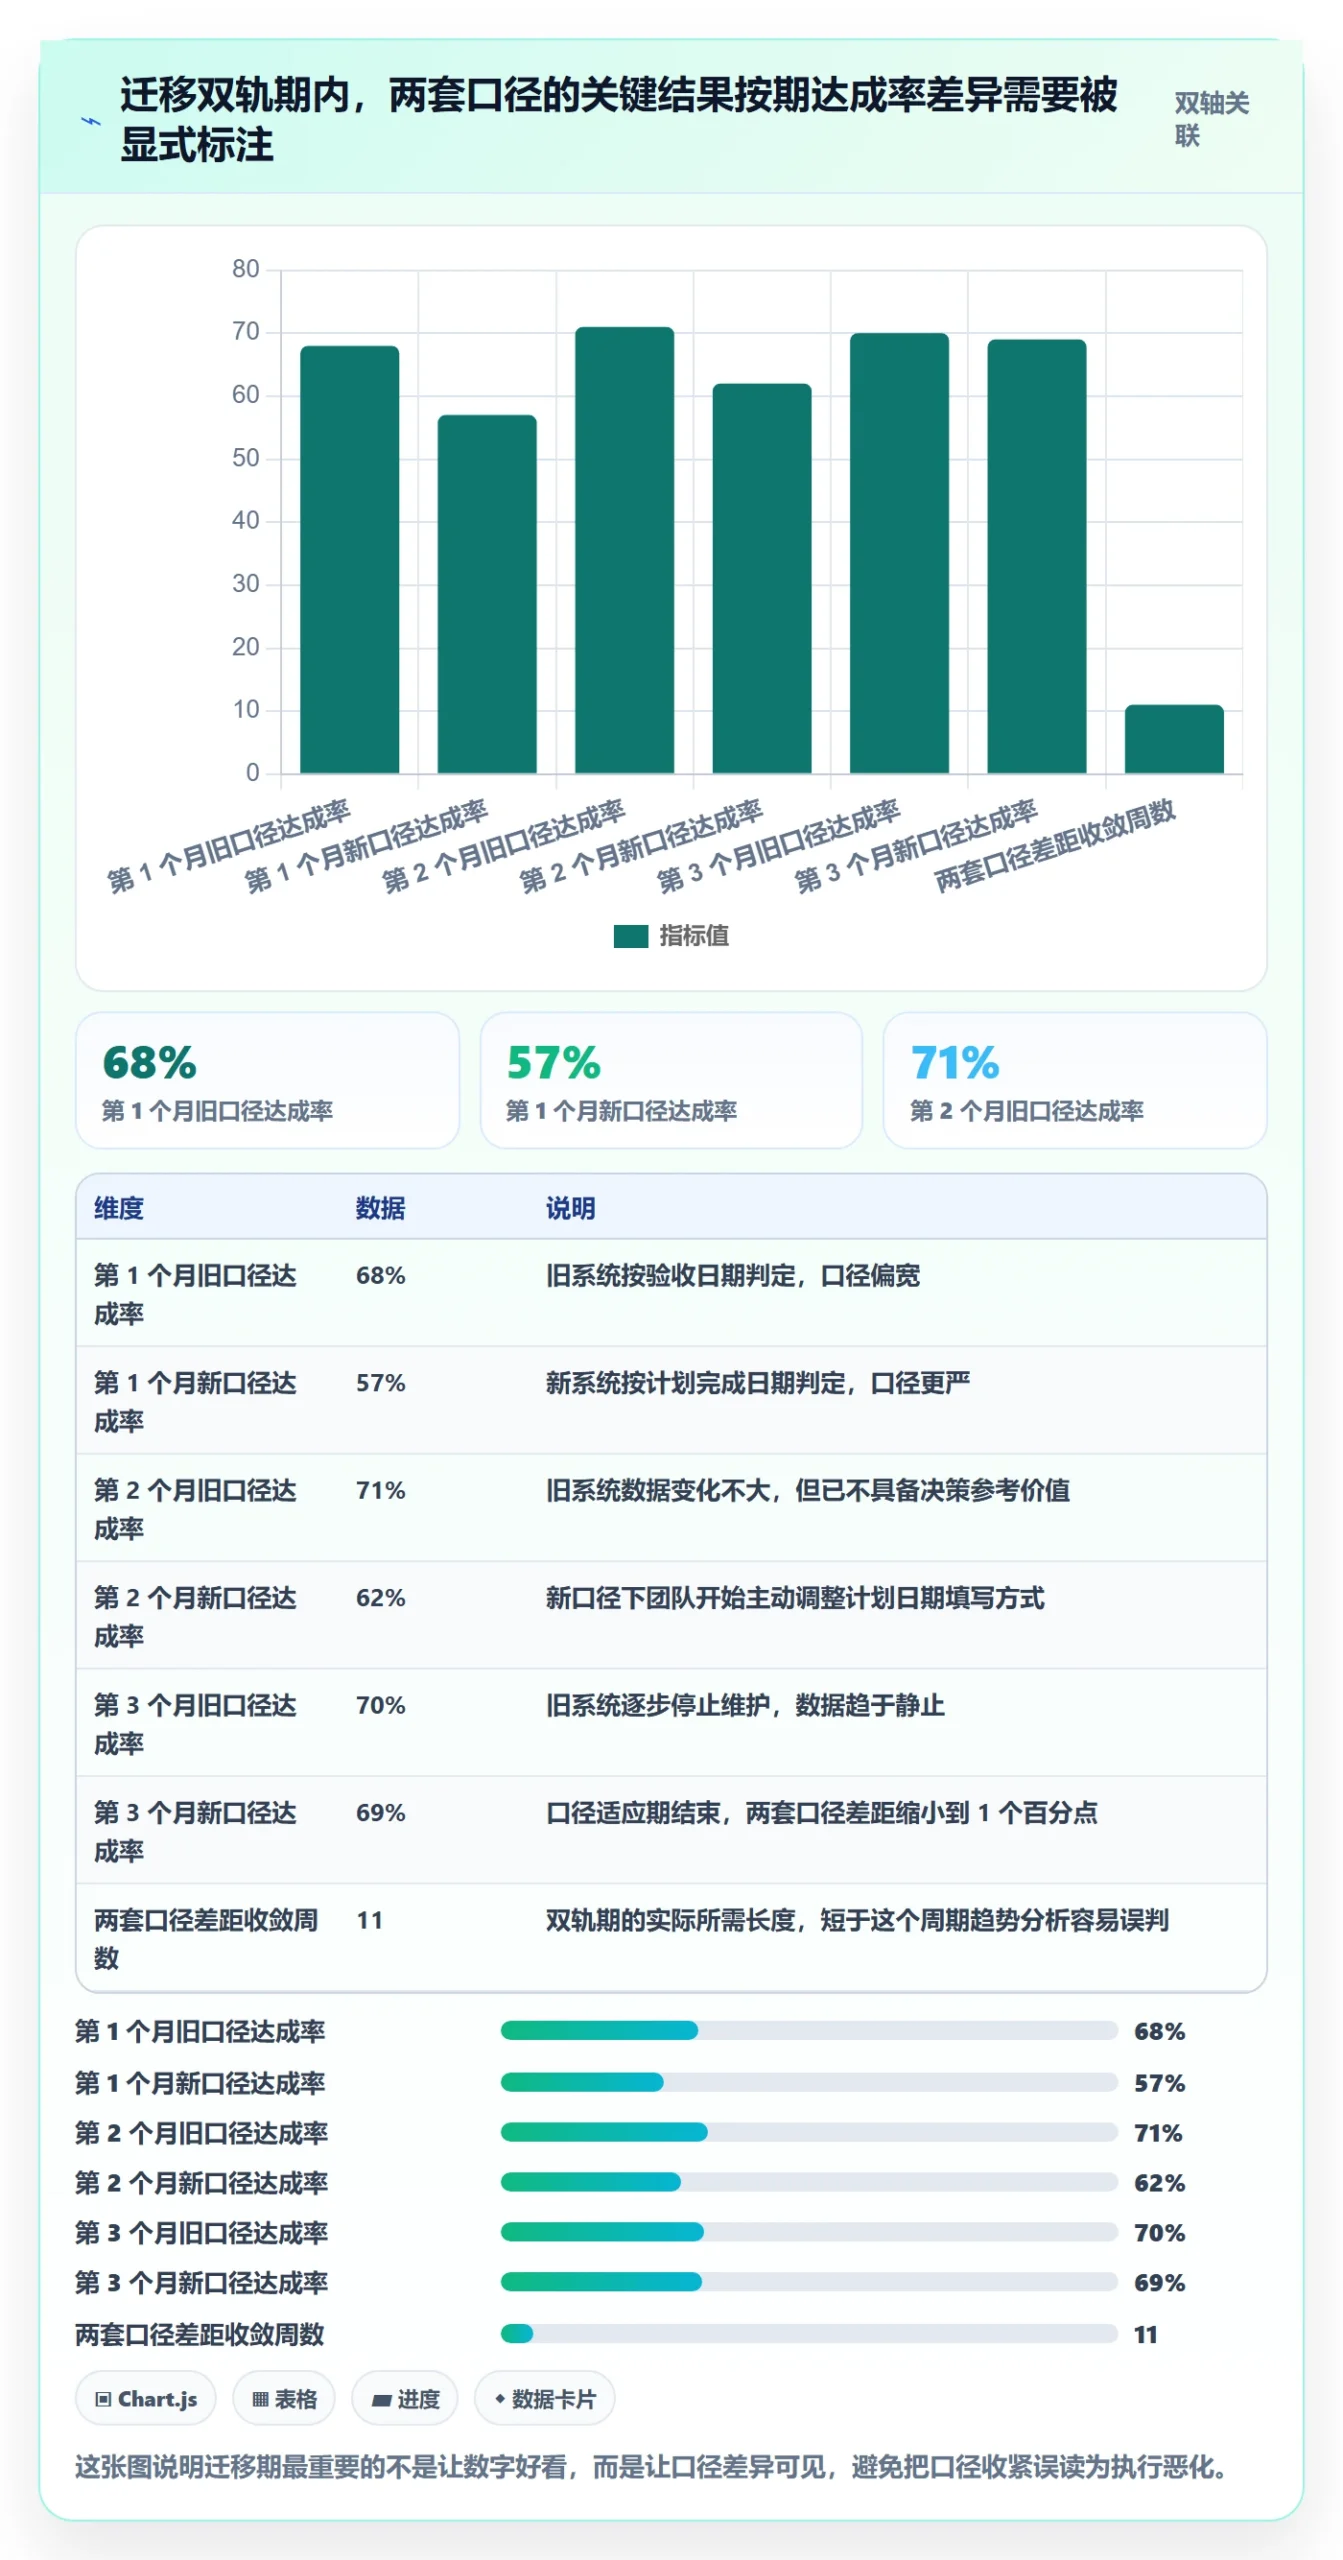The image size is (1343, 2560).
Task: Select the cell "双轨期的实际所需长度，短于这个周期趋势分析容易误判"
Action: (x=857, y=1920)
